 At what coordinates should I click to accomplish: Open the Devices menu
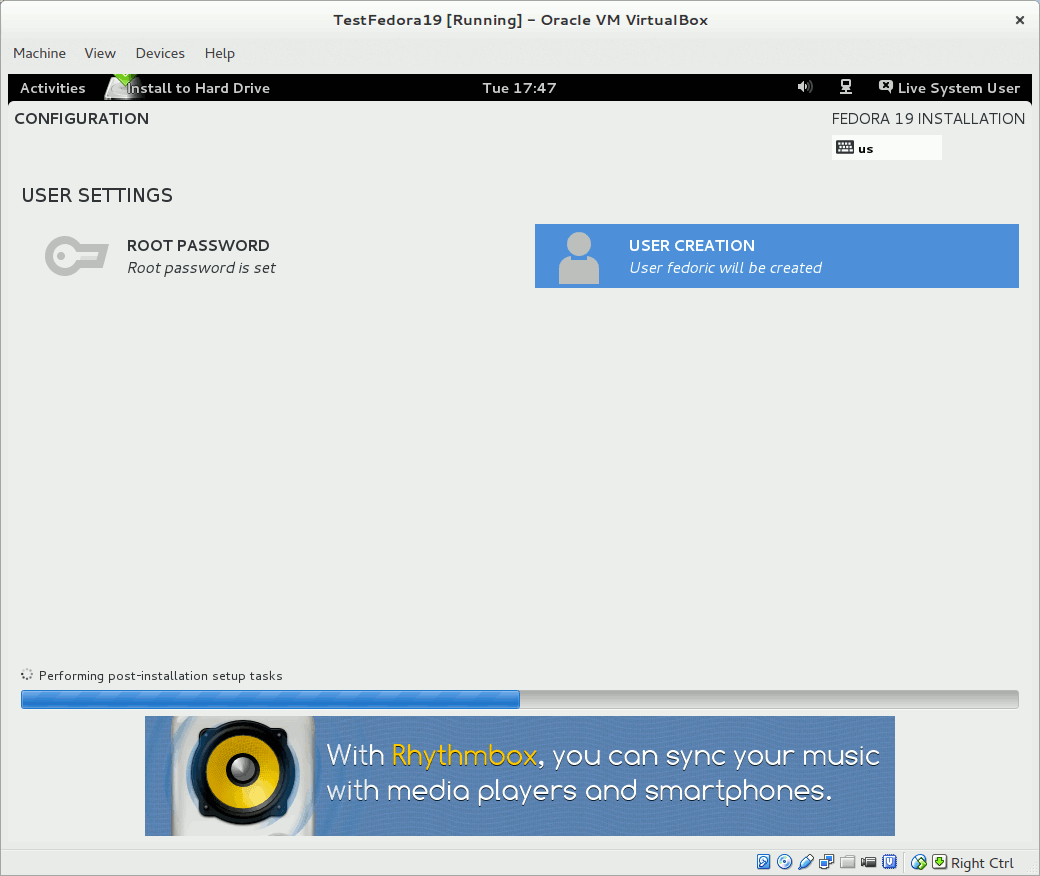160,53
